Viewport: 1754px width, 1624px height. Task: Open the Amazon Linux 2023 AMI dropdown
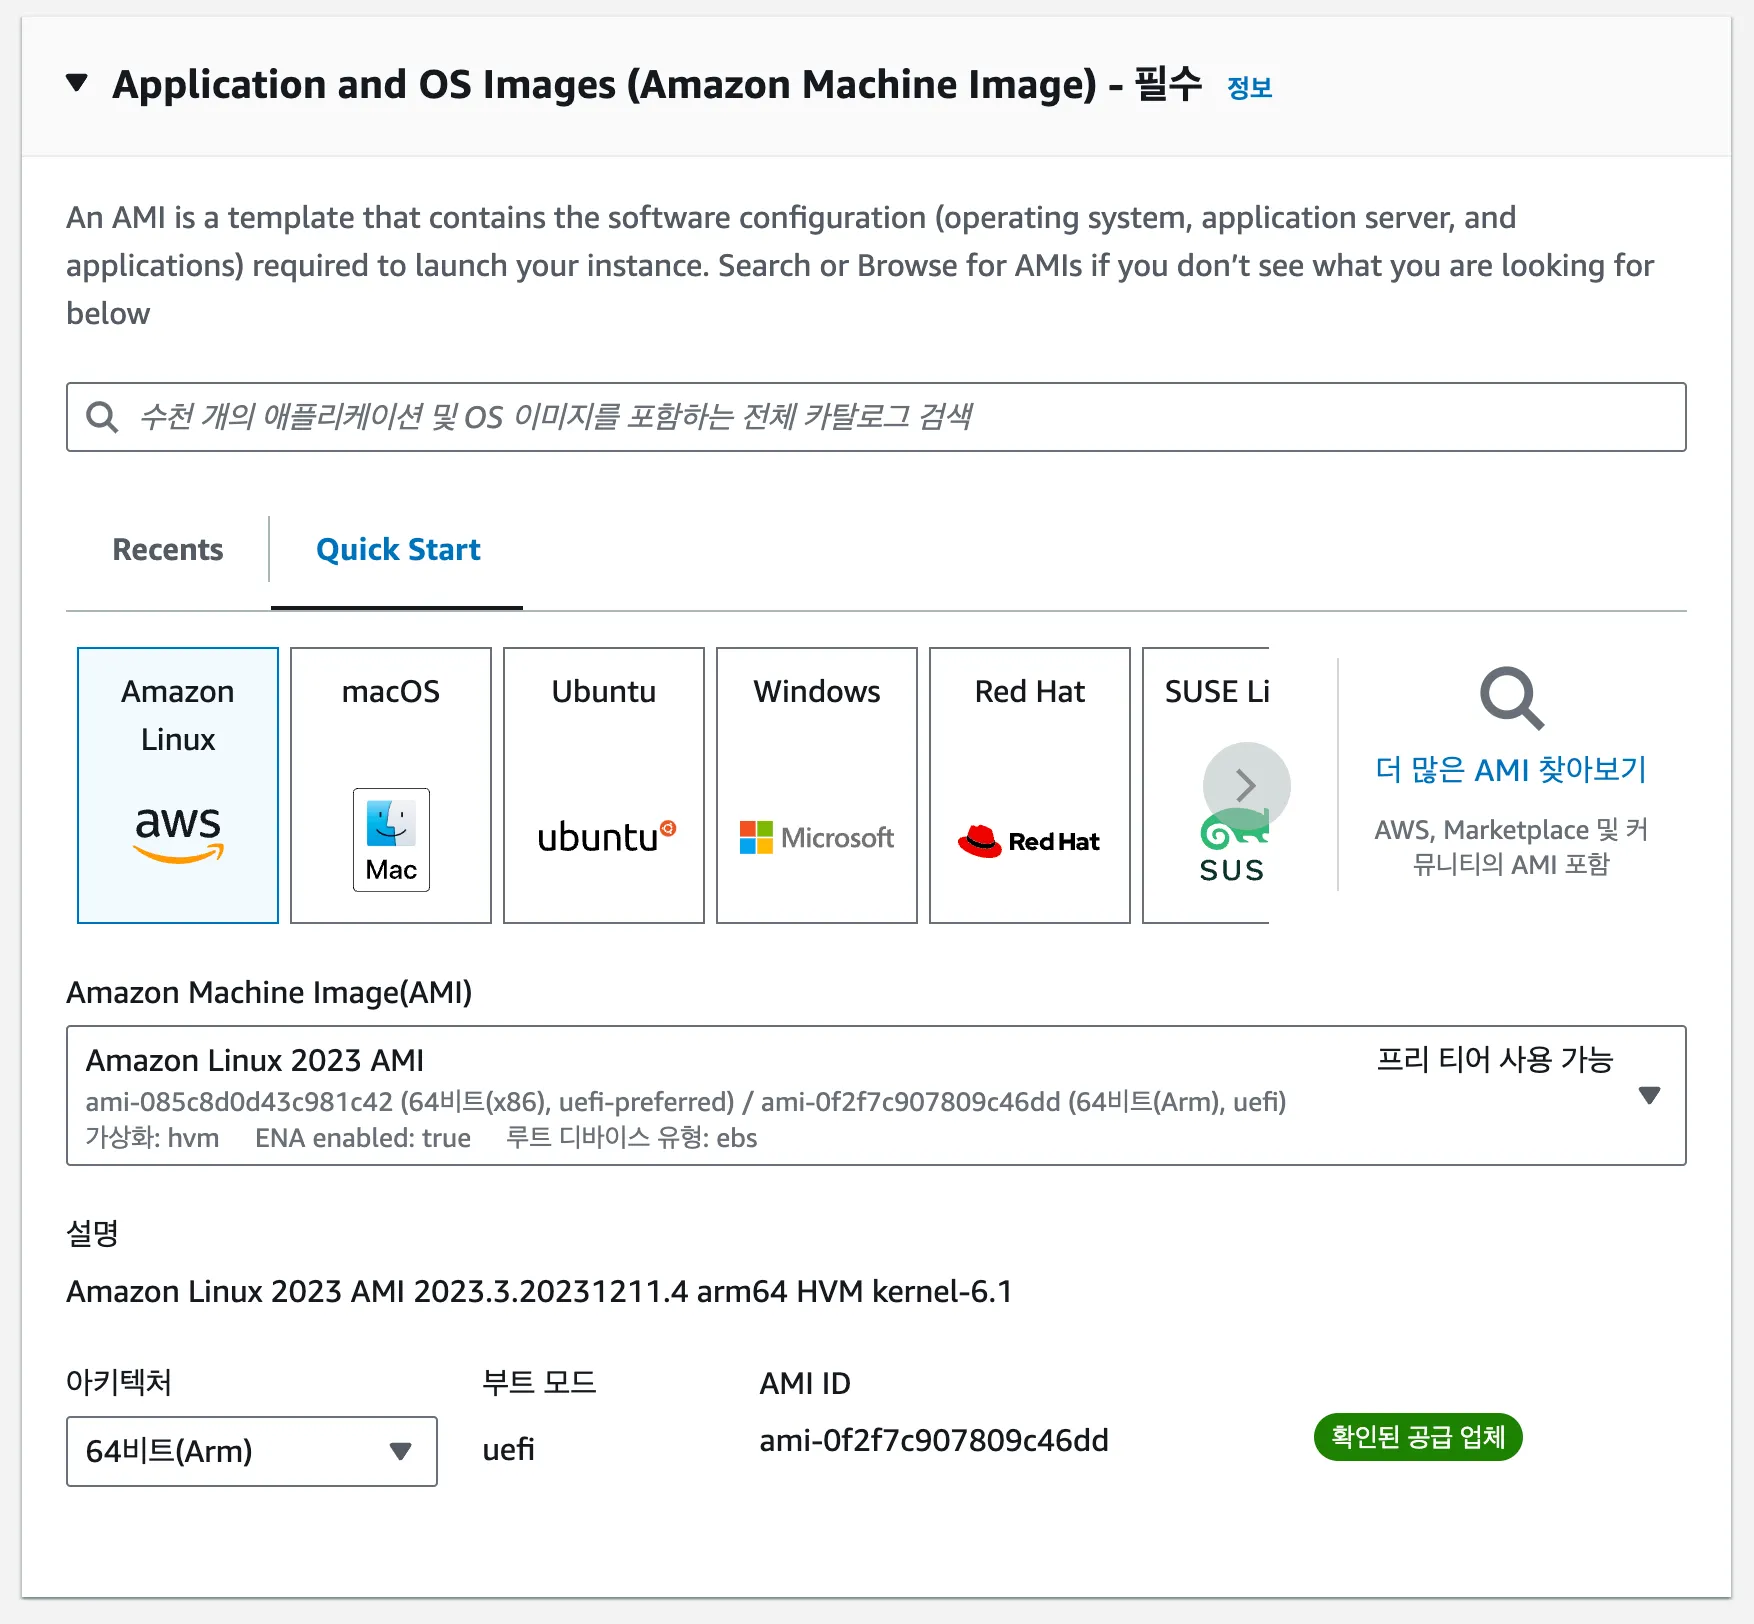[876, 1096]
